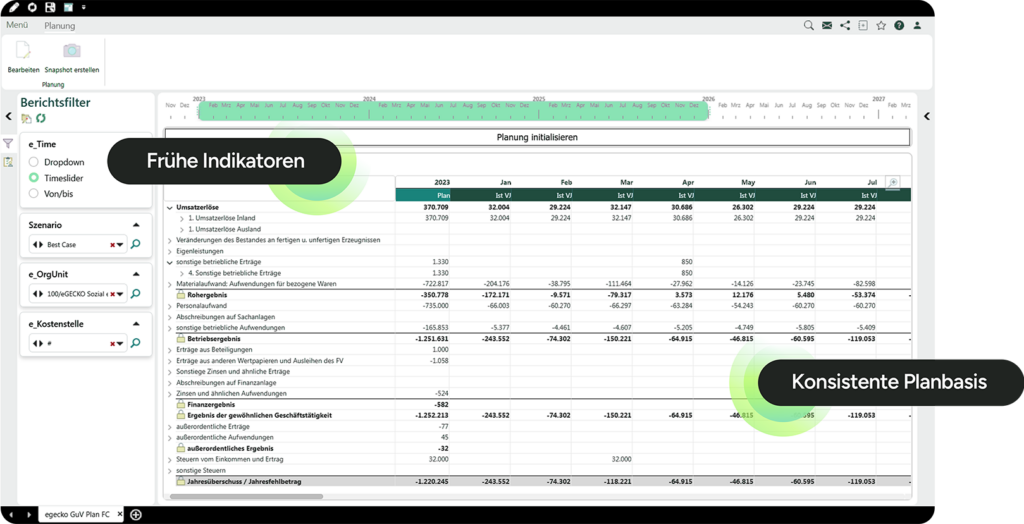Open the Szenario Best Case dropdown

click(x=120, y=244)
